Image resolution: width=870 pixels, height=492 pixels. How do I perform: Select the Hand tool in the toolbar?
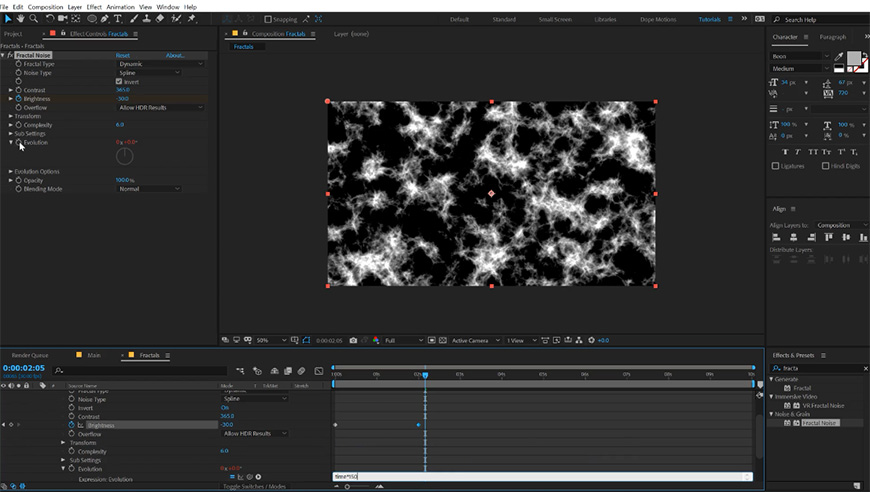point(20,18)
